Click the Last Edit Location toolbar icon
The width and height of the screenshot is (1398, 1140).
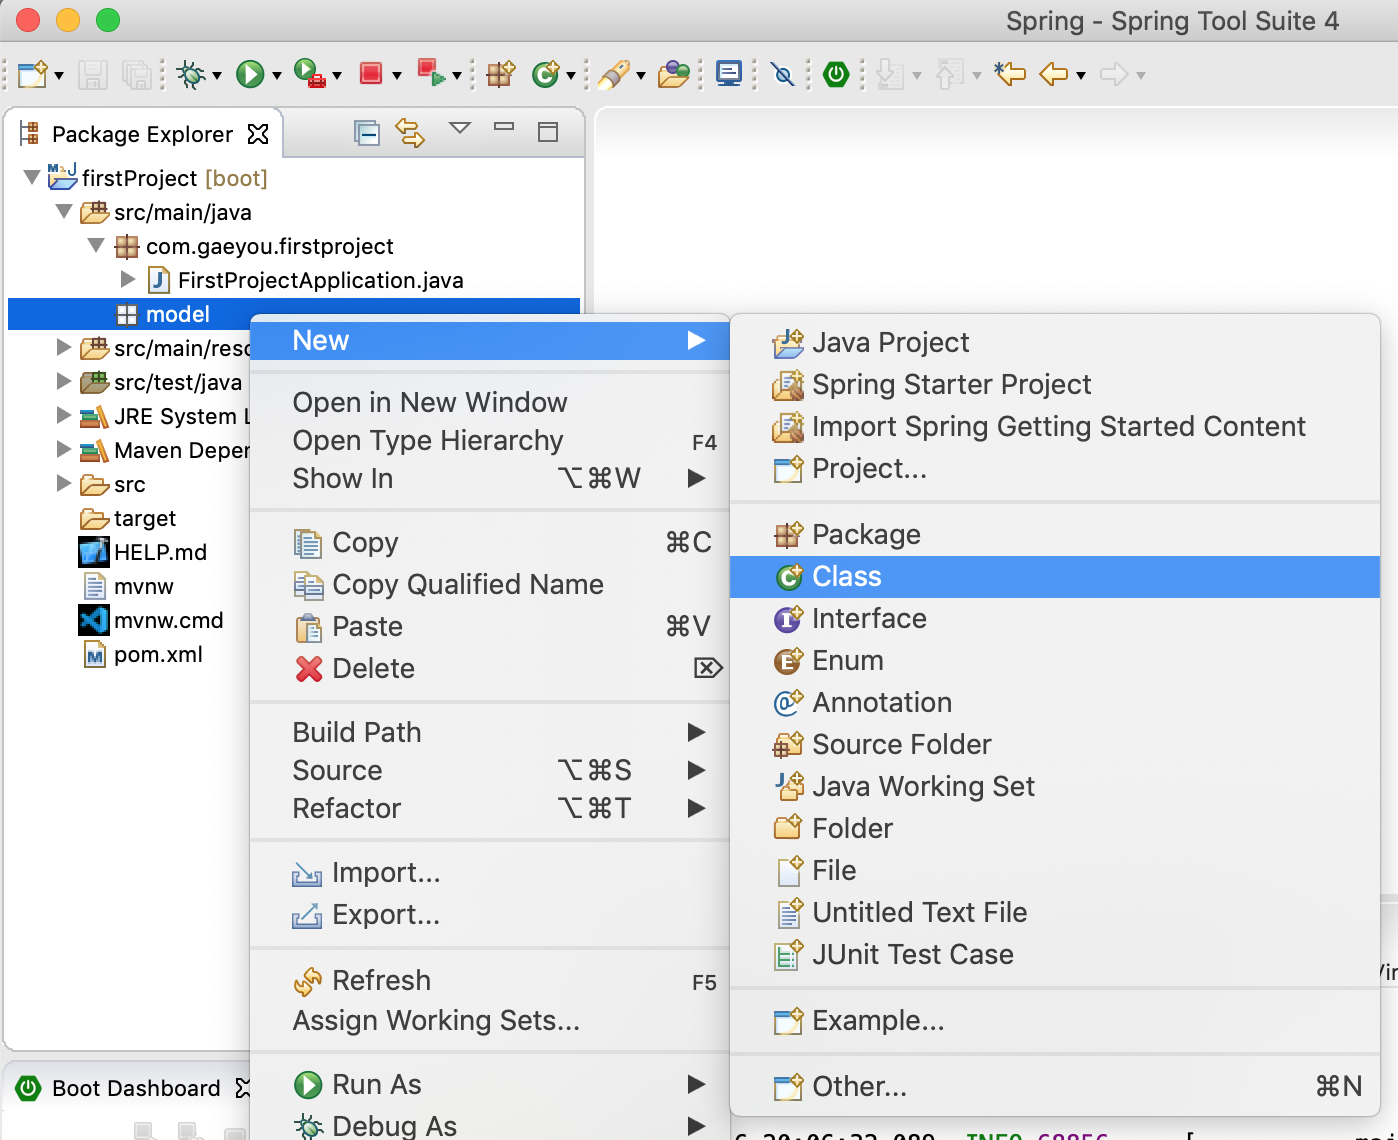tap(1010, 74)
